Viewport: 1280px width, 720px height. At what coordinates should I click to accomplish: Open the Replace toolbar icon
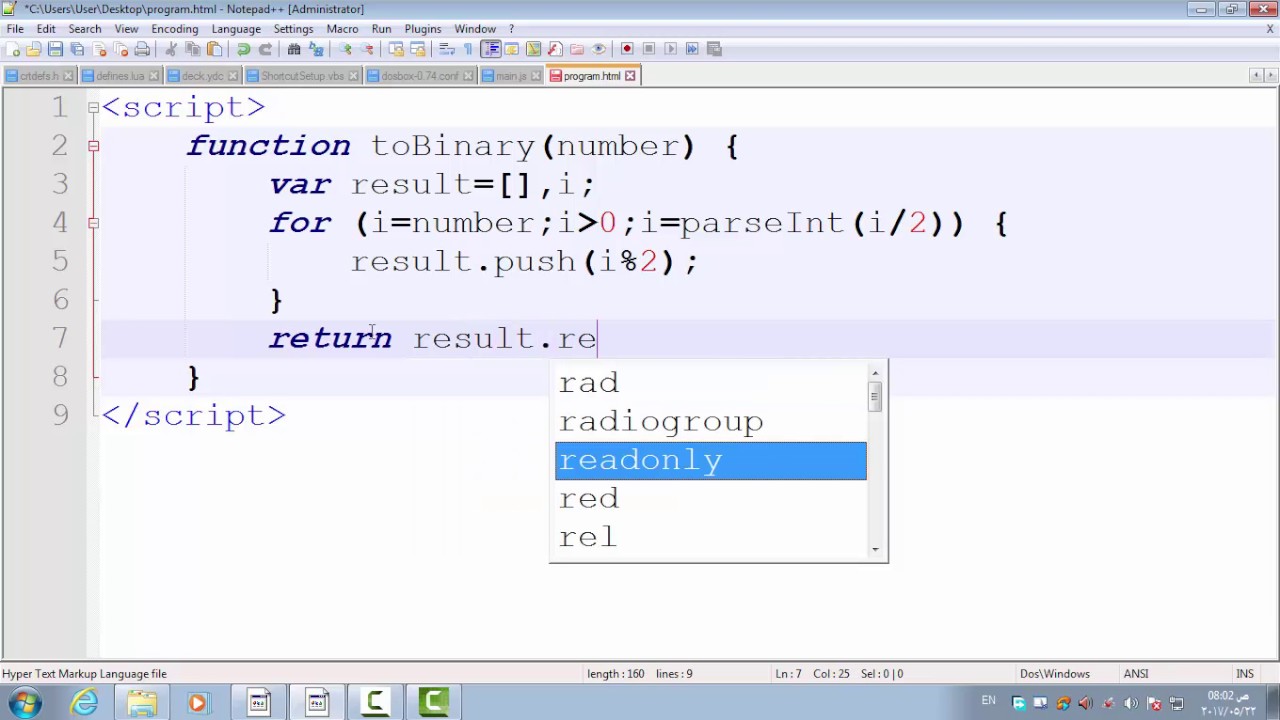pos(316,49)
